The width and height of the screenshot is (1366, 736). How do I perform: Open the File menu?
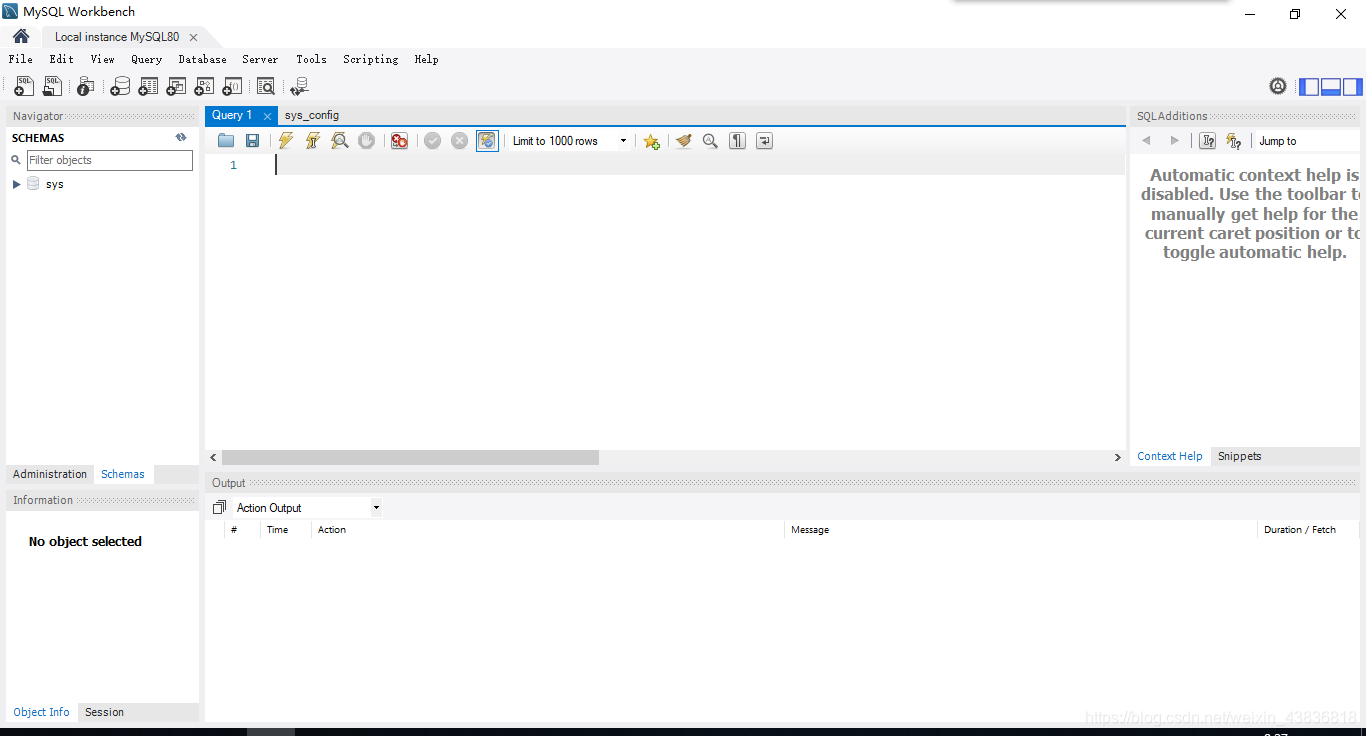coord(21,59)
